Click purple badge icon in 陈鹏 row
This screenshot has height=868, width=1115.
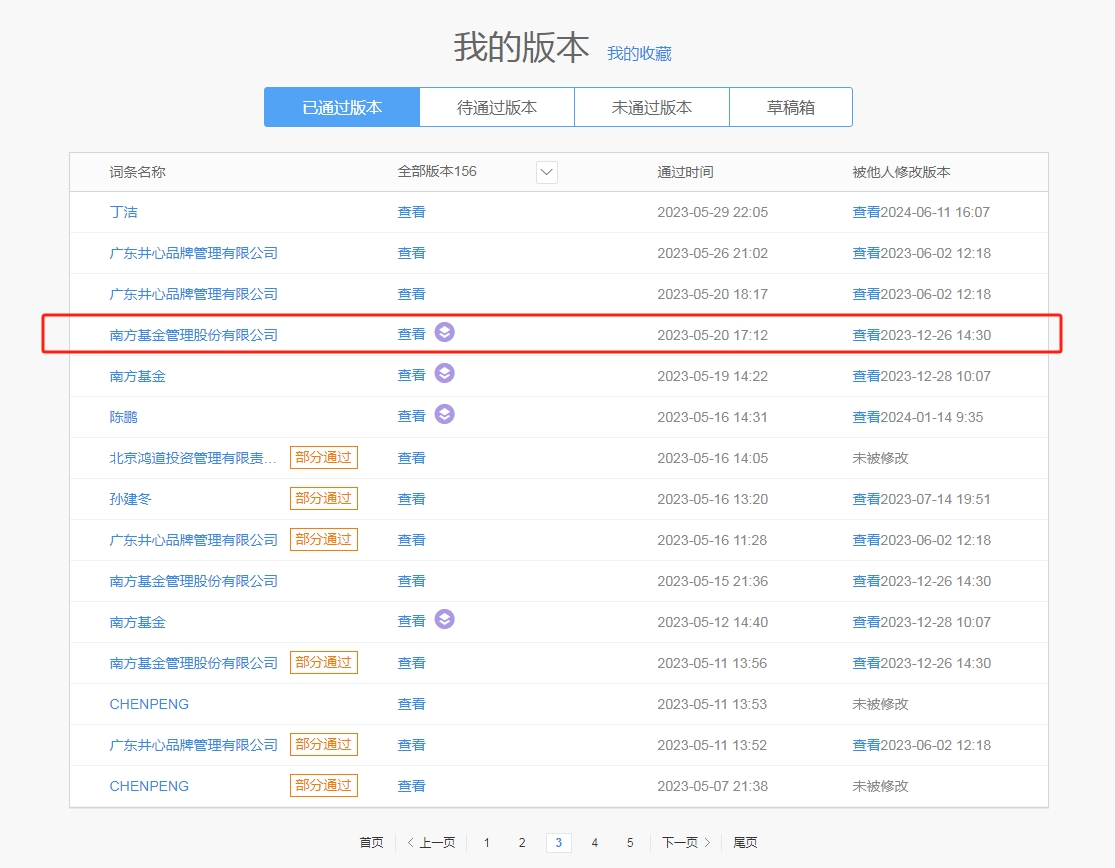(444, 414)
